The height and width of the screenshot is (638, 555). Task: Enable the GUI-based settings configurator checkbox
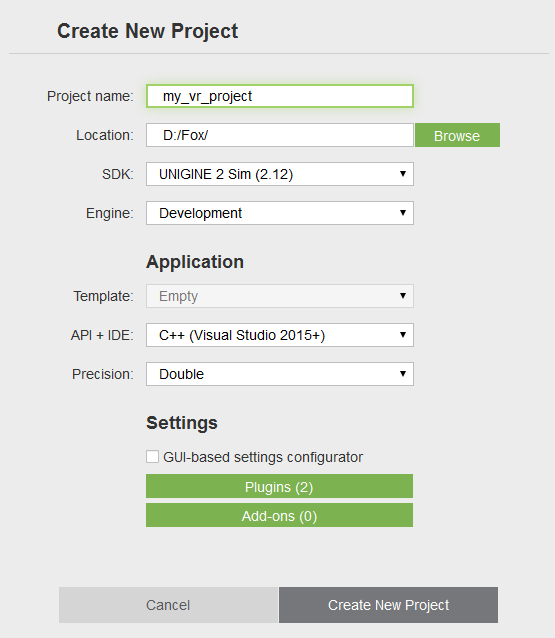point(153,457)
